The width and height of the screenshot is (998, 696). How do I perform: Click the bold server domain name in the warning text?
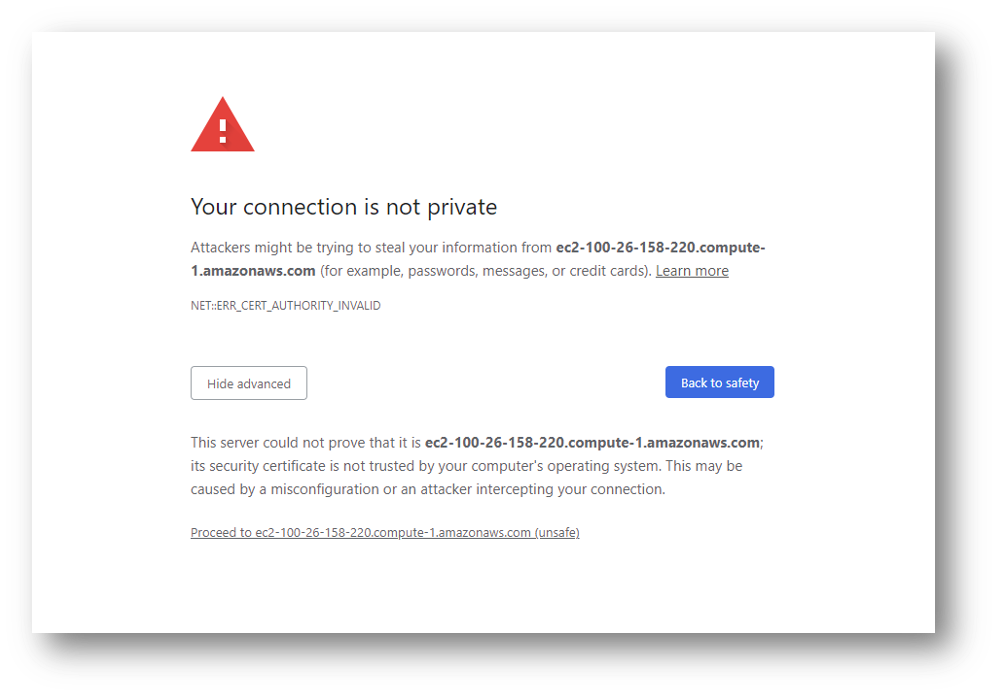coord(660,247)
